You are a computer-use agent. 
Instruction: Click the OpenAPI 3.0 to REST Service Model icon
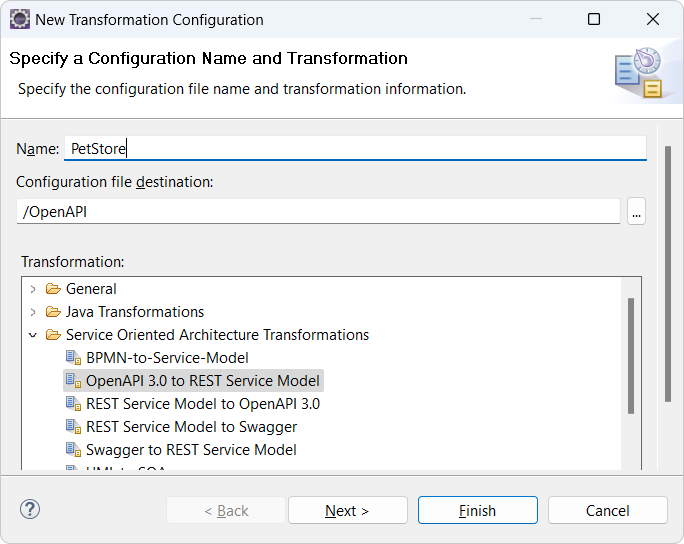[x=73, y=381]
